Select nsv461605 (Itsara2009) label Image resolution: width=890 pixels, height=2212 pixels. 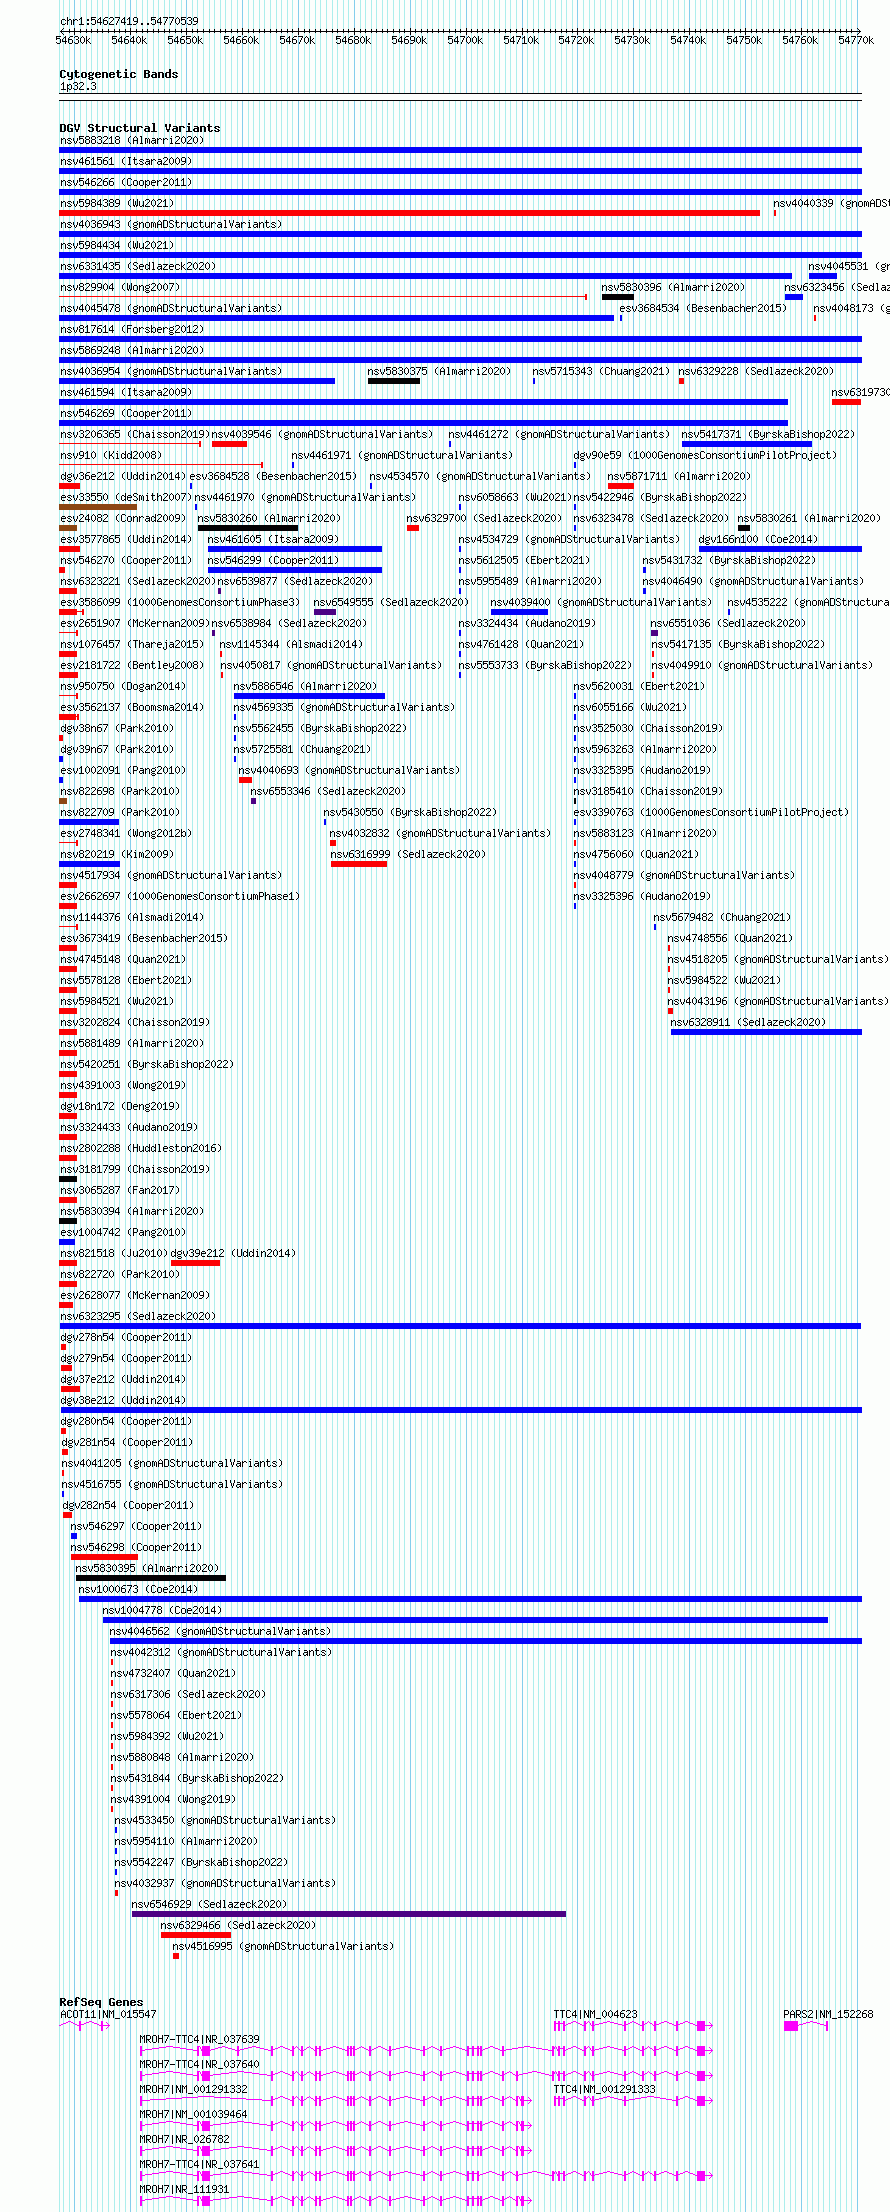273,539
